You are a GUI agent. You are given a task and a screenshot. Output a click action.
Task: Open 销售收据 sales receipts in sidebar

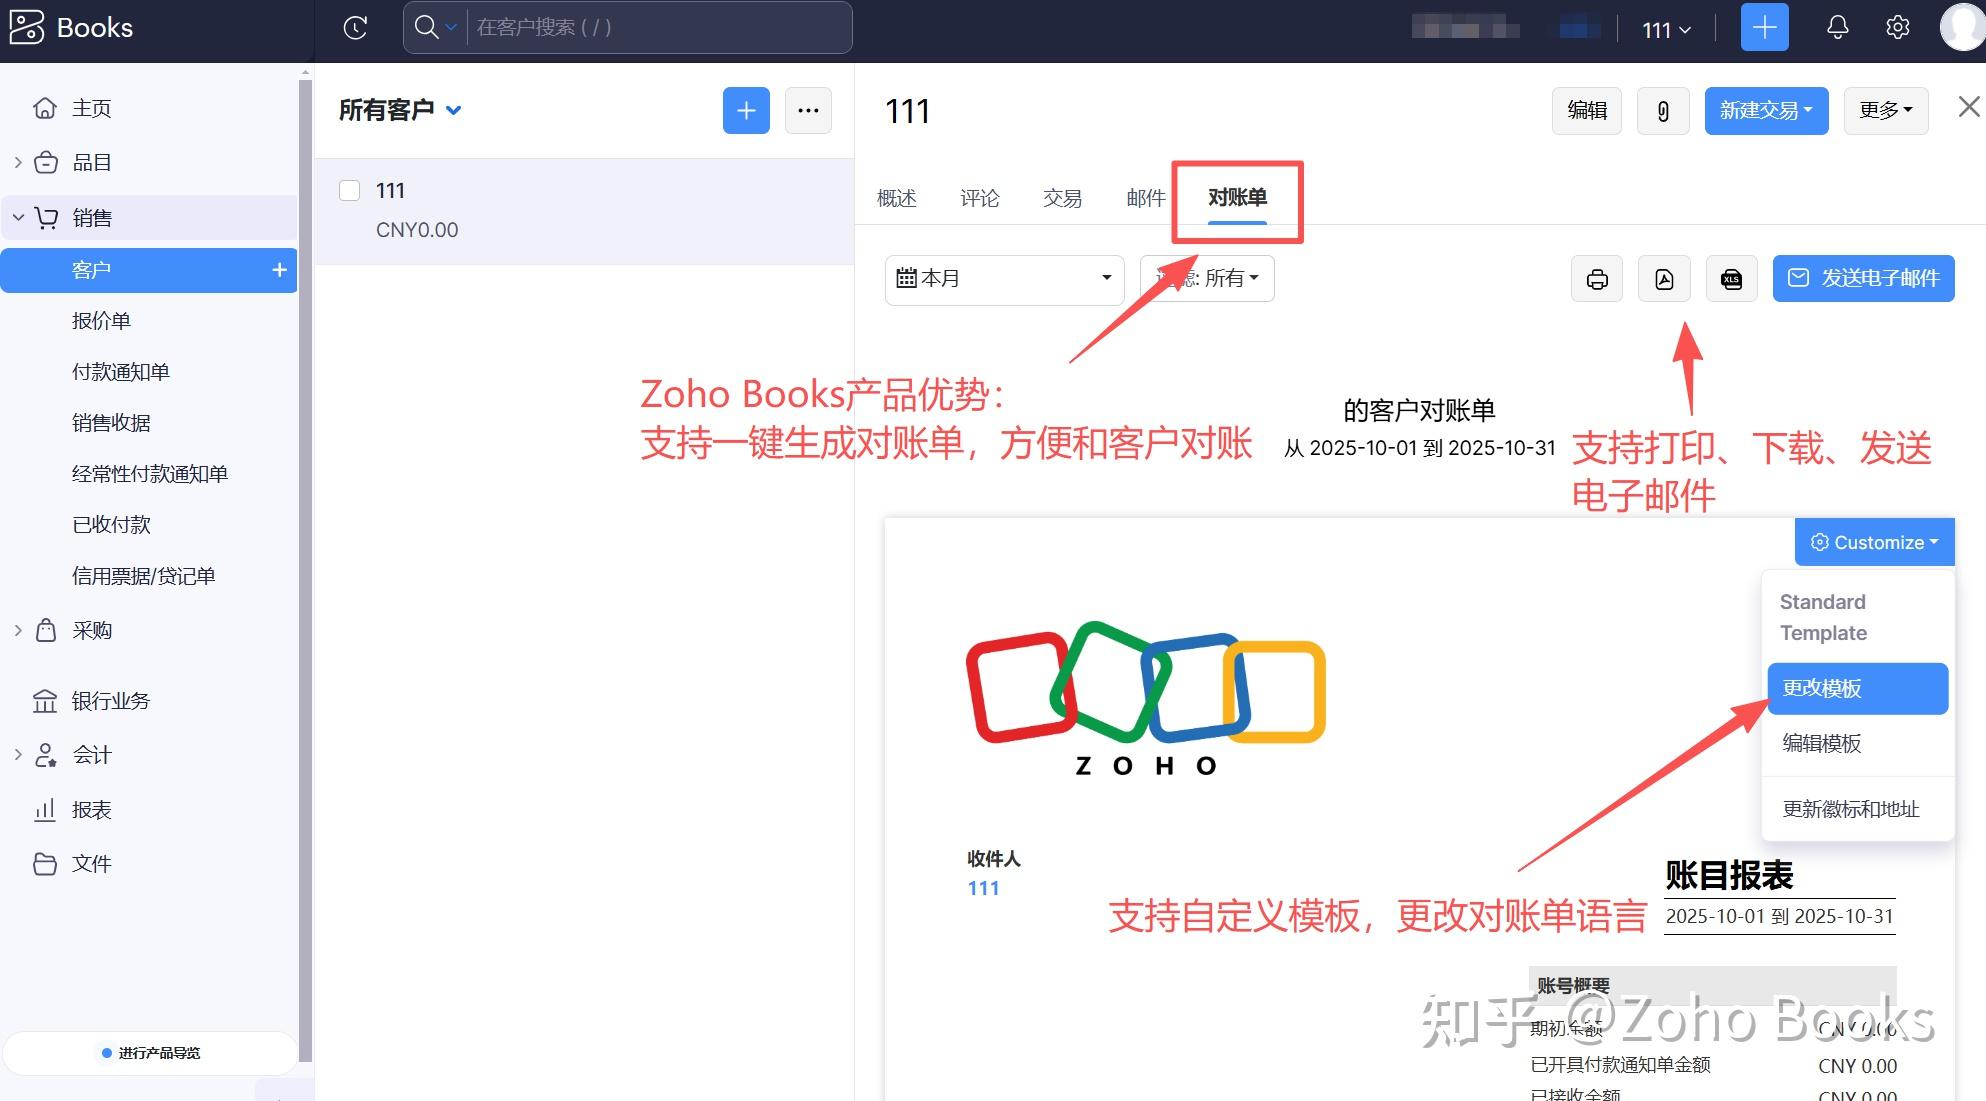(111, 423)
